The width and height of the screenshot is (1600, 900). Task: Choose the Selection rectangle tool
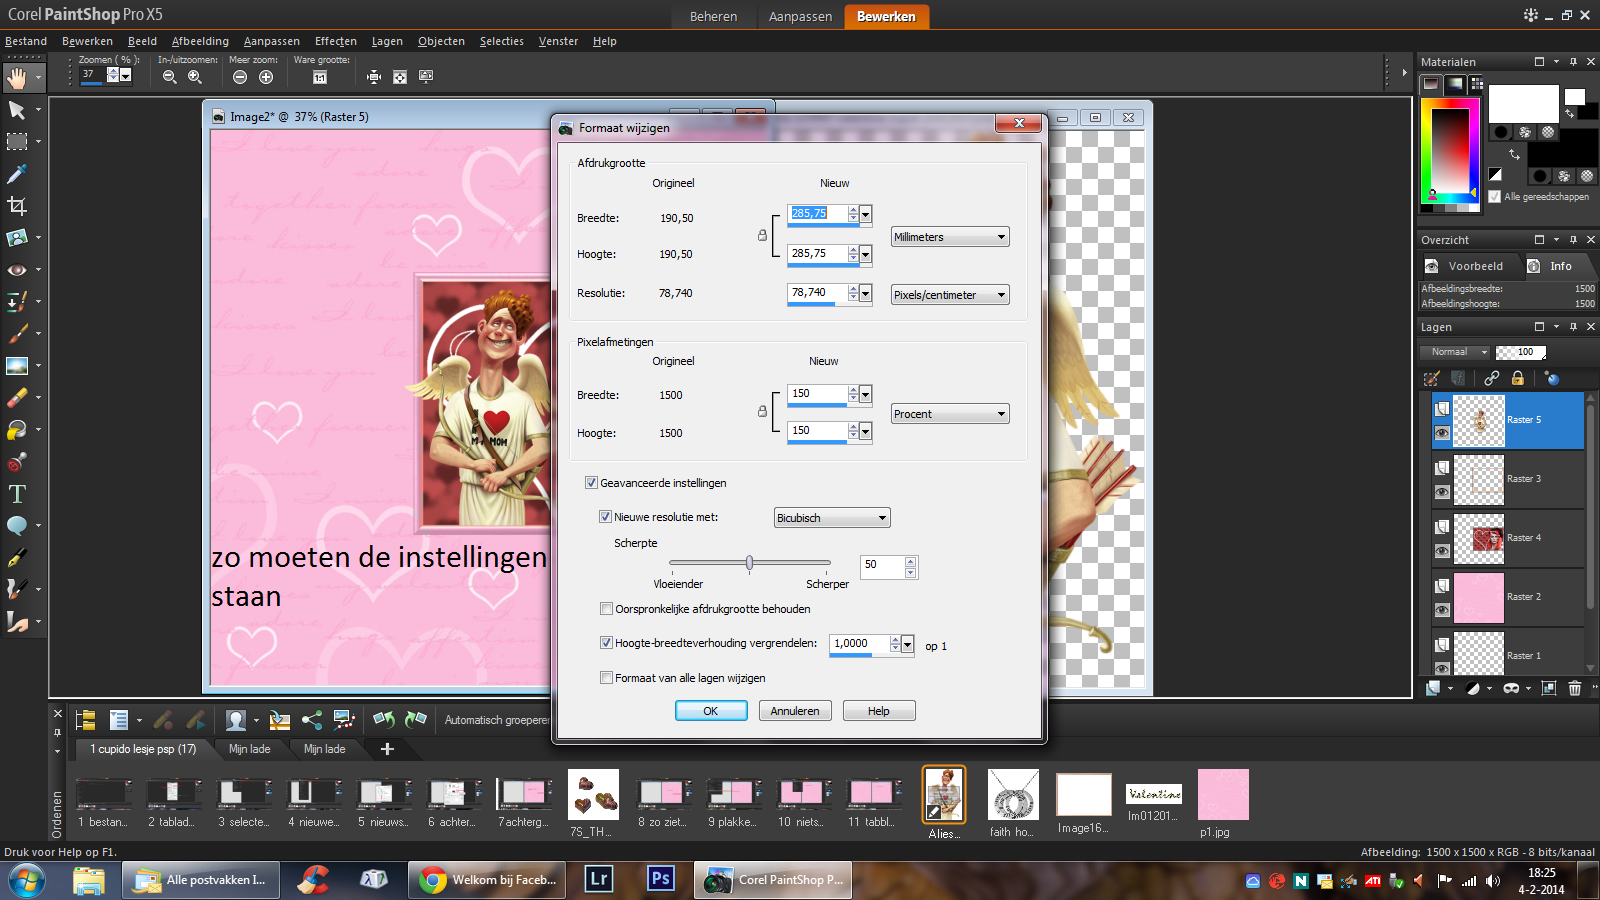pyautogui.click(x=17, y=142)
